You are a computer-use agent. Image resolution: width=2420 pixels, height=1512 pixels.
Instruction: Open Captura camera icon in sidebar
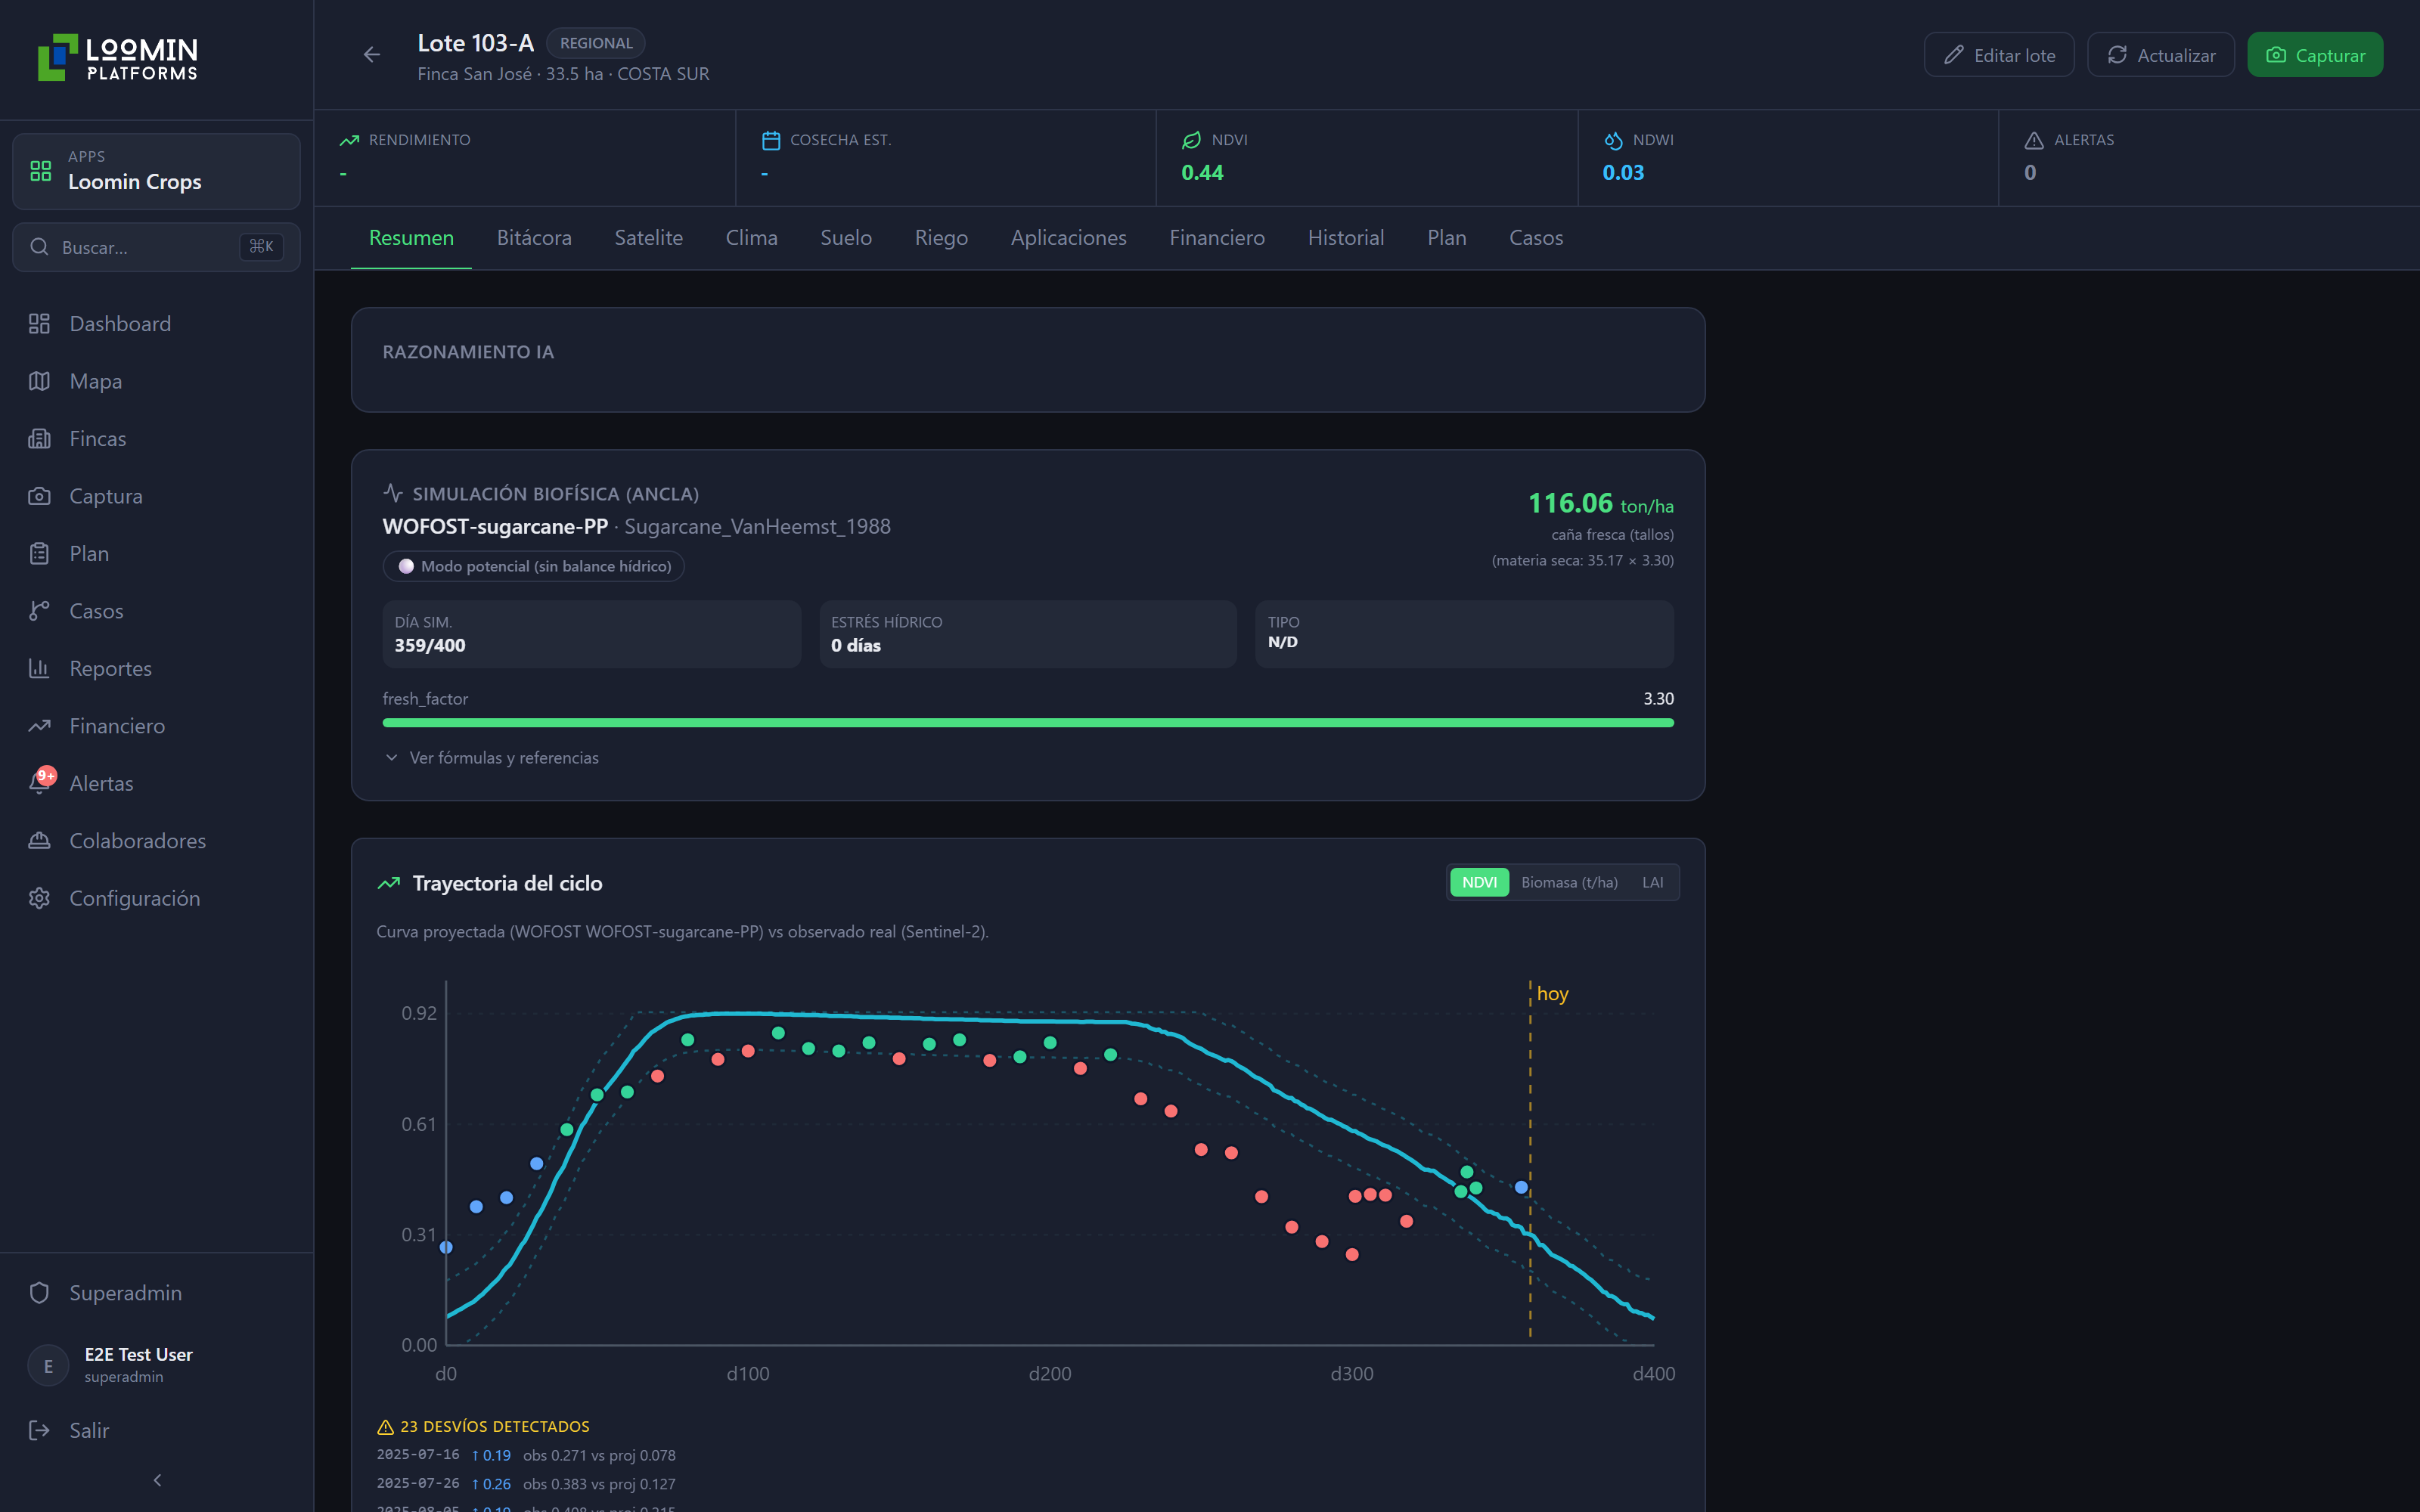39,496
